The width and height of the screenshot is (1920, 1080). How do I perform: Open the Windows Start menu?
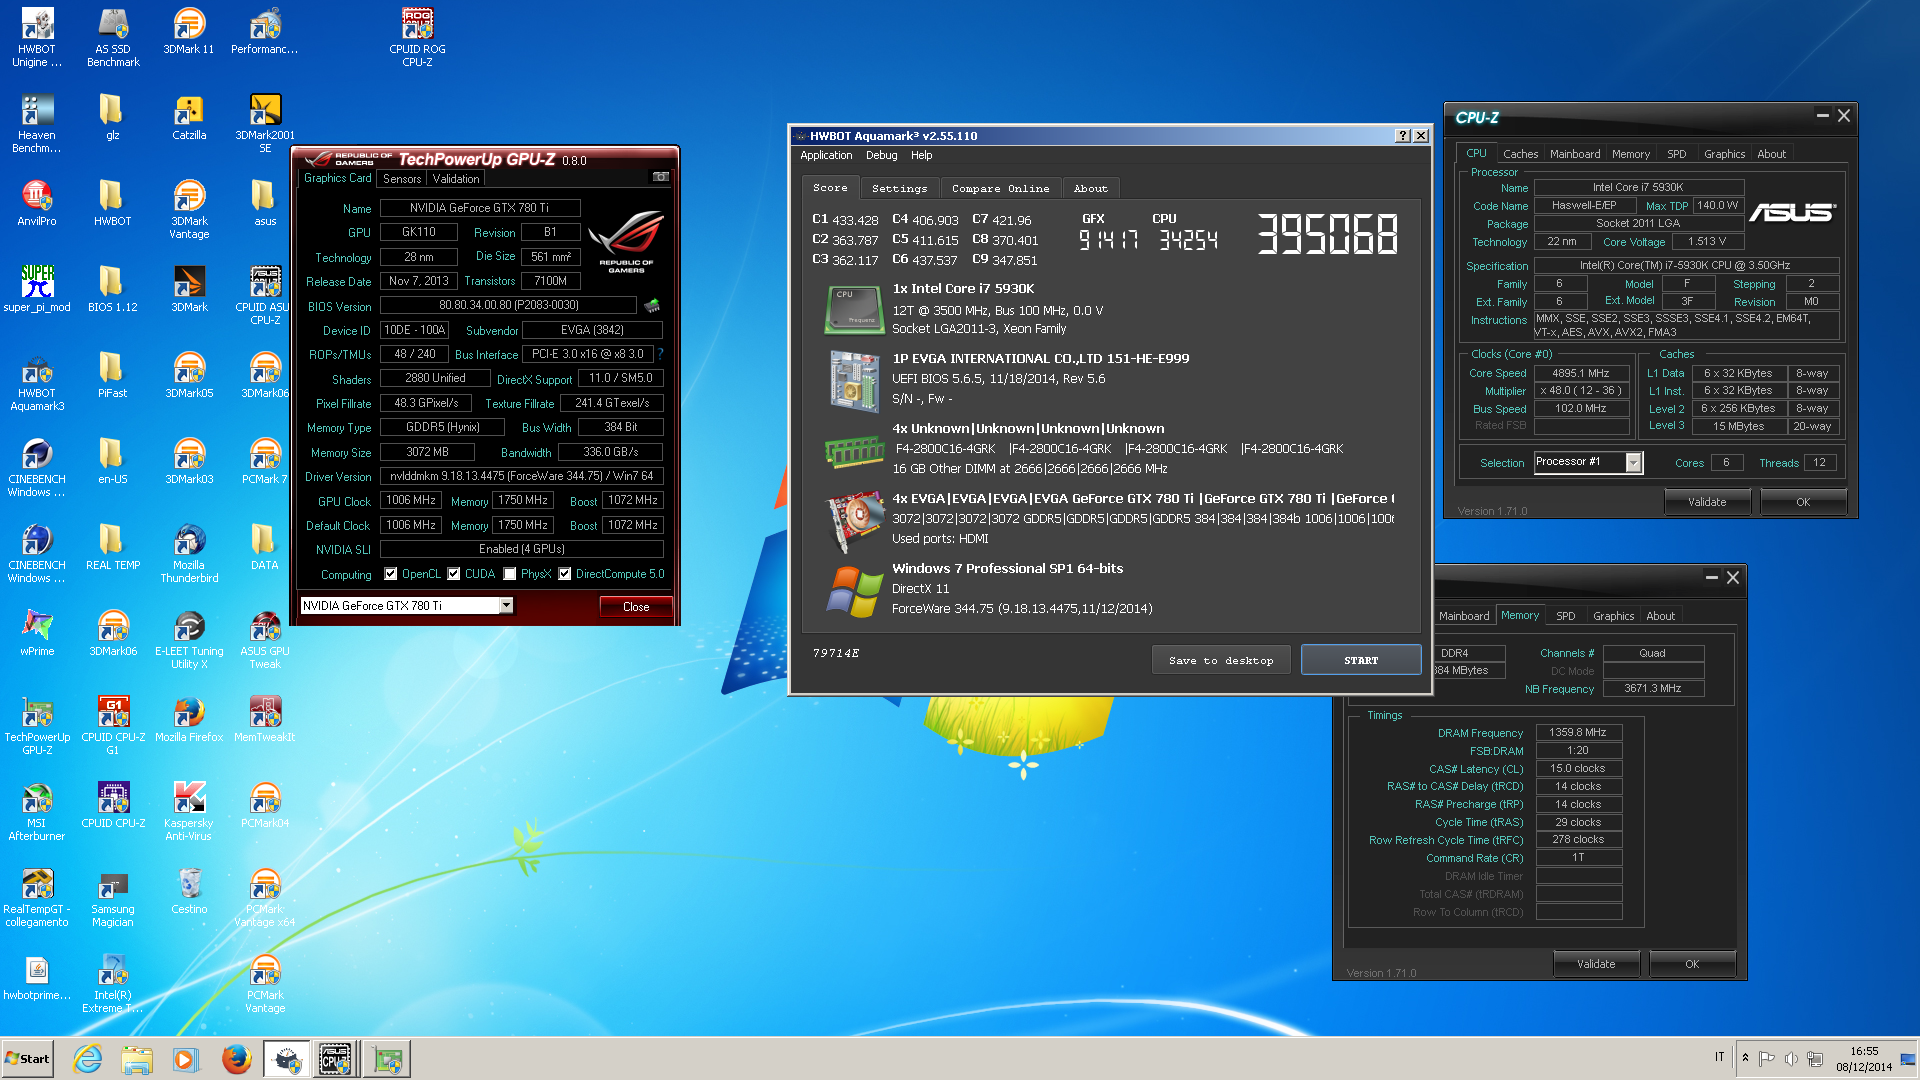(28, 1059)
